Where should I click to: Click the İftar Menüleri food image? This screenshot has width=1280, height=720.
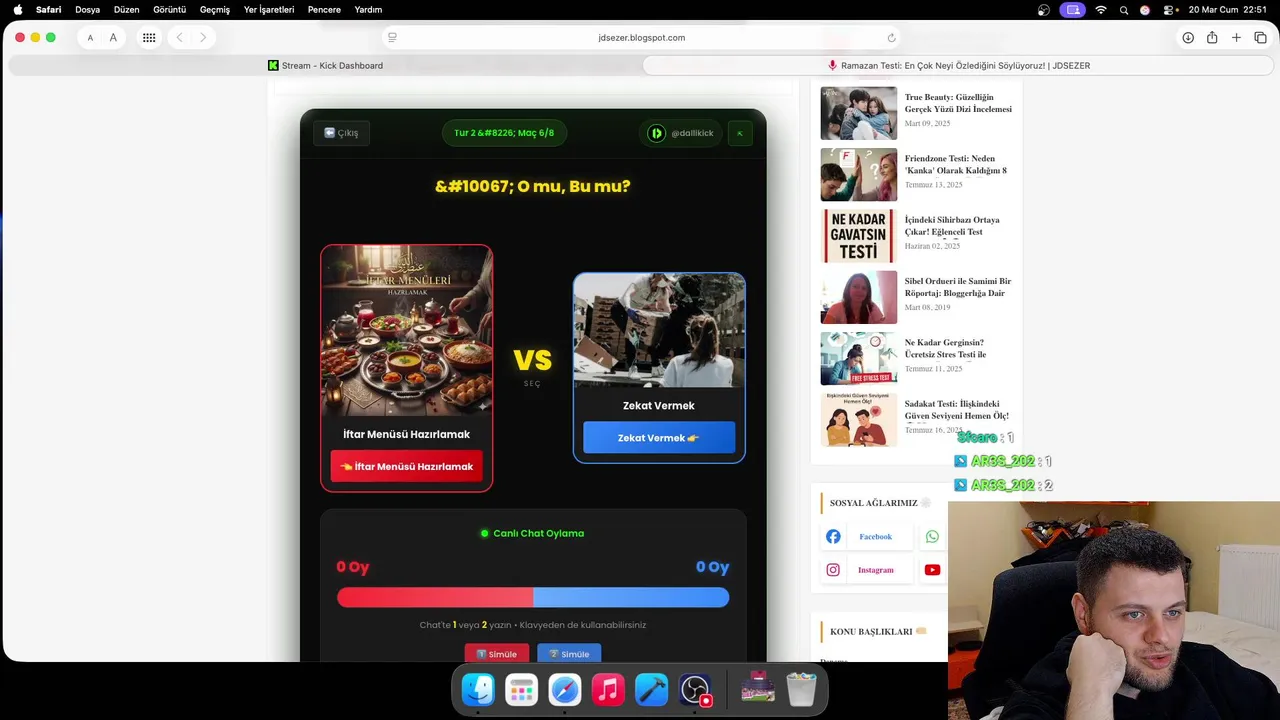(406, 331)
